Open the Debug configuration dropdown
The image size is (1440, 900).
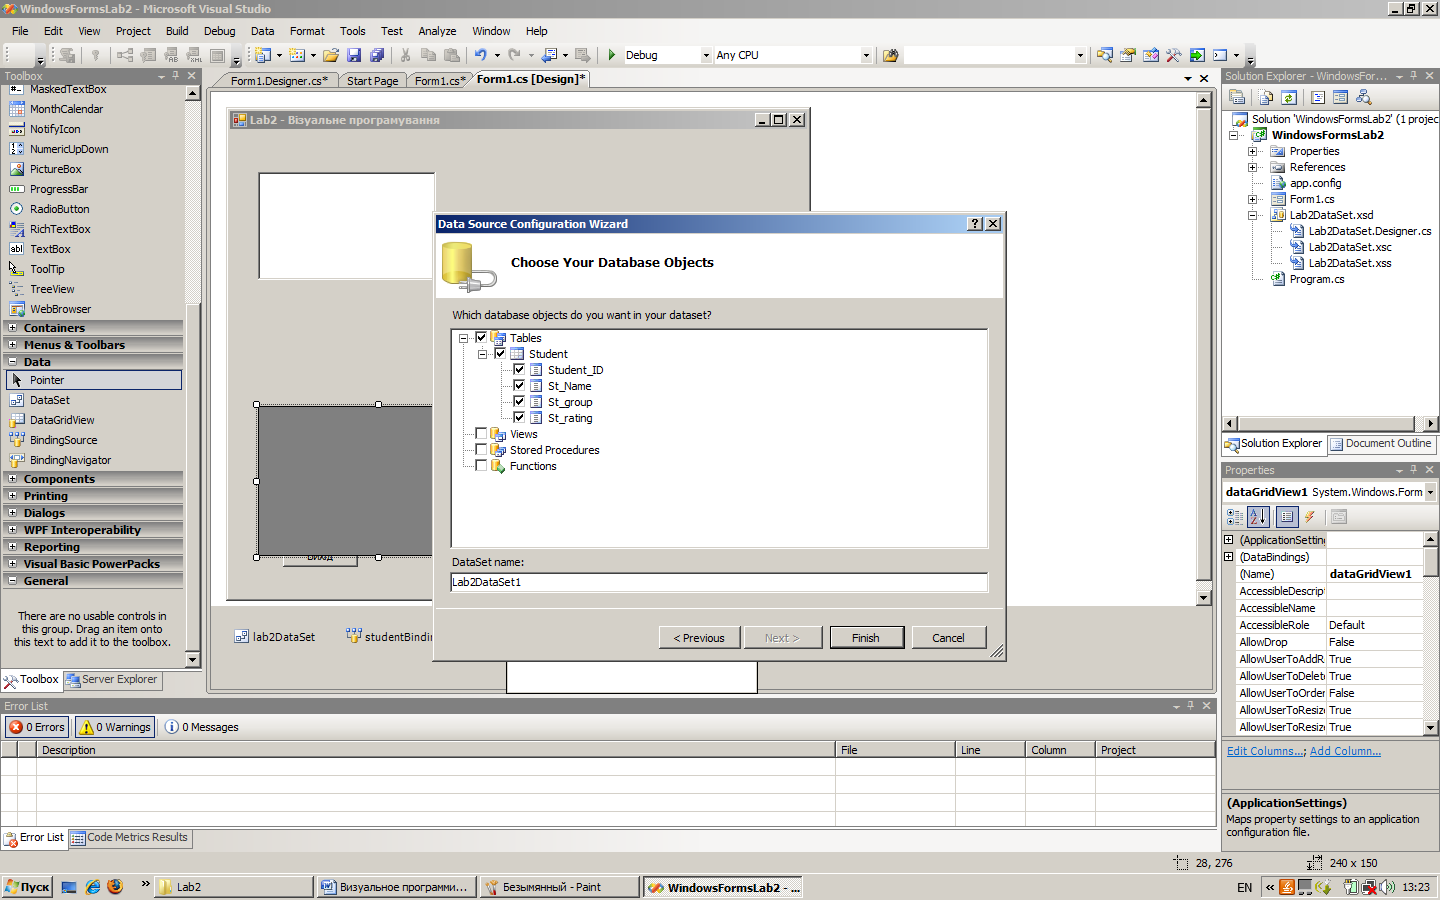pos(706,56)
